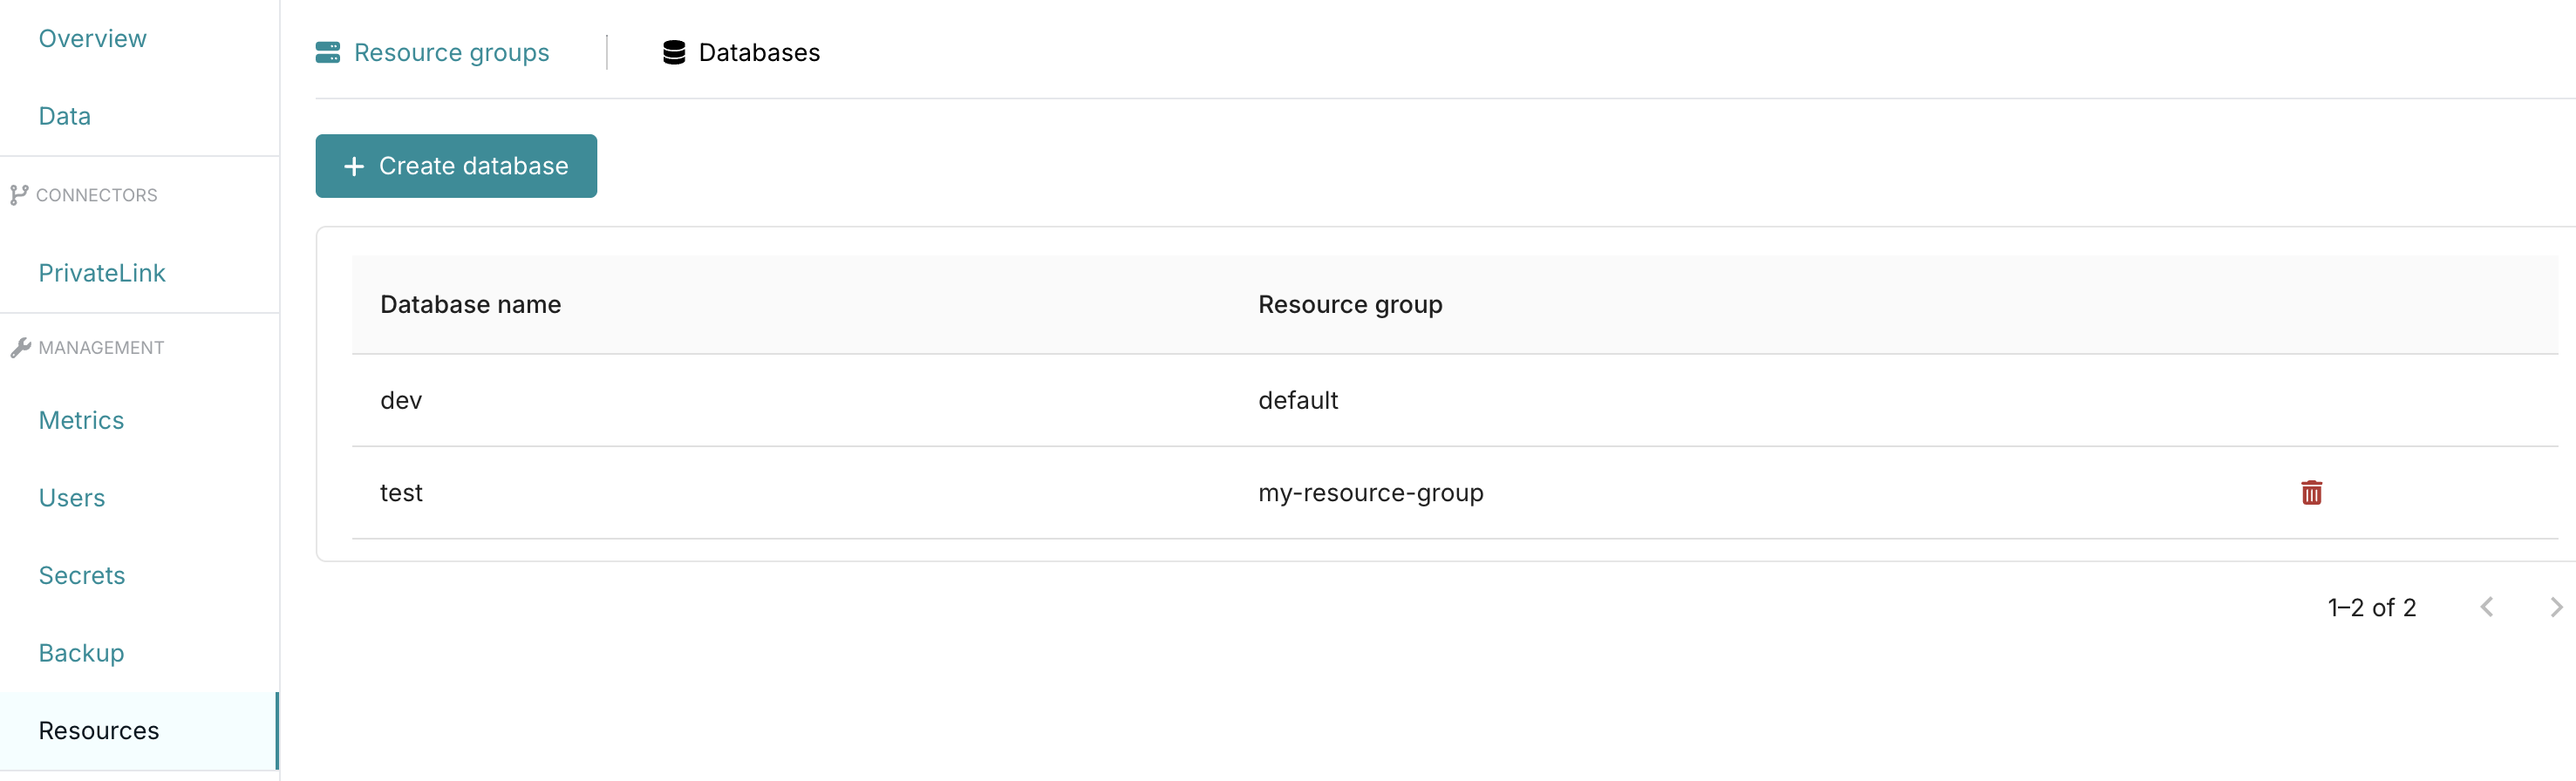Select the test database name cell
The image size is (2576, 781).
(x=401, y=493)
